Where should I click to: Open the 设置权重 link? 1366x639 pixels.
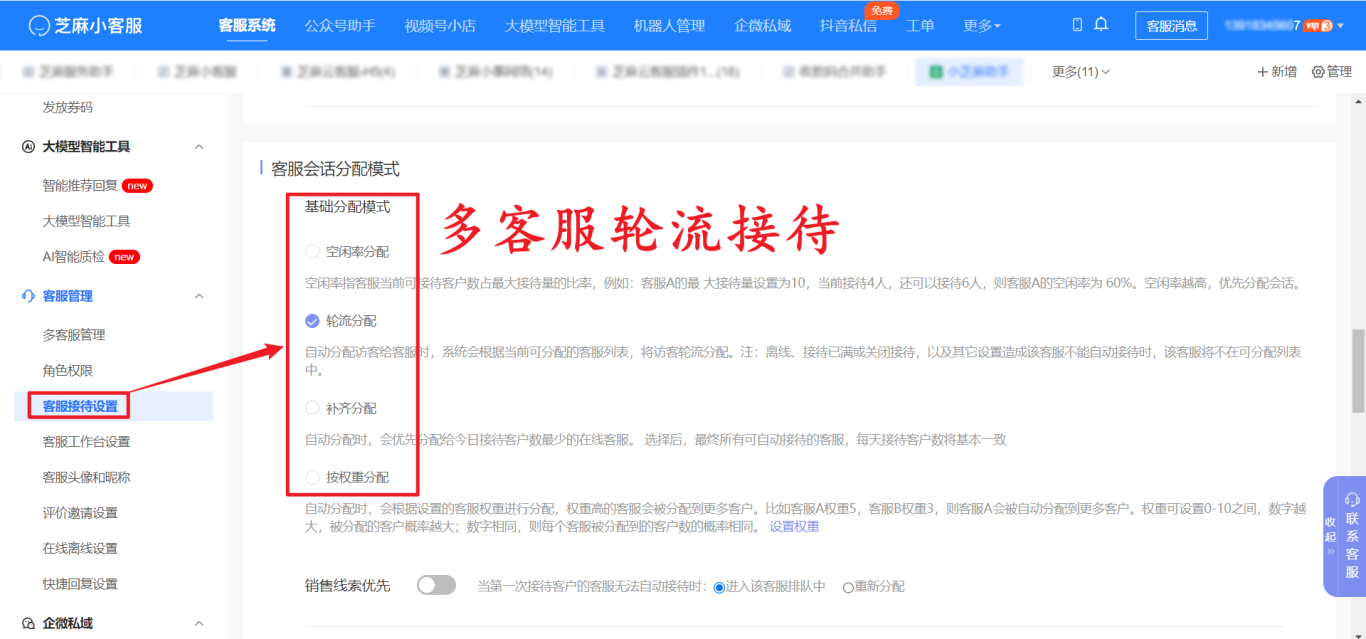coord(796,526)
